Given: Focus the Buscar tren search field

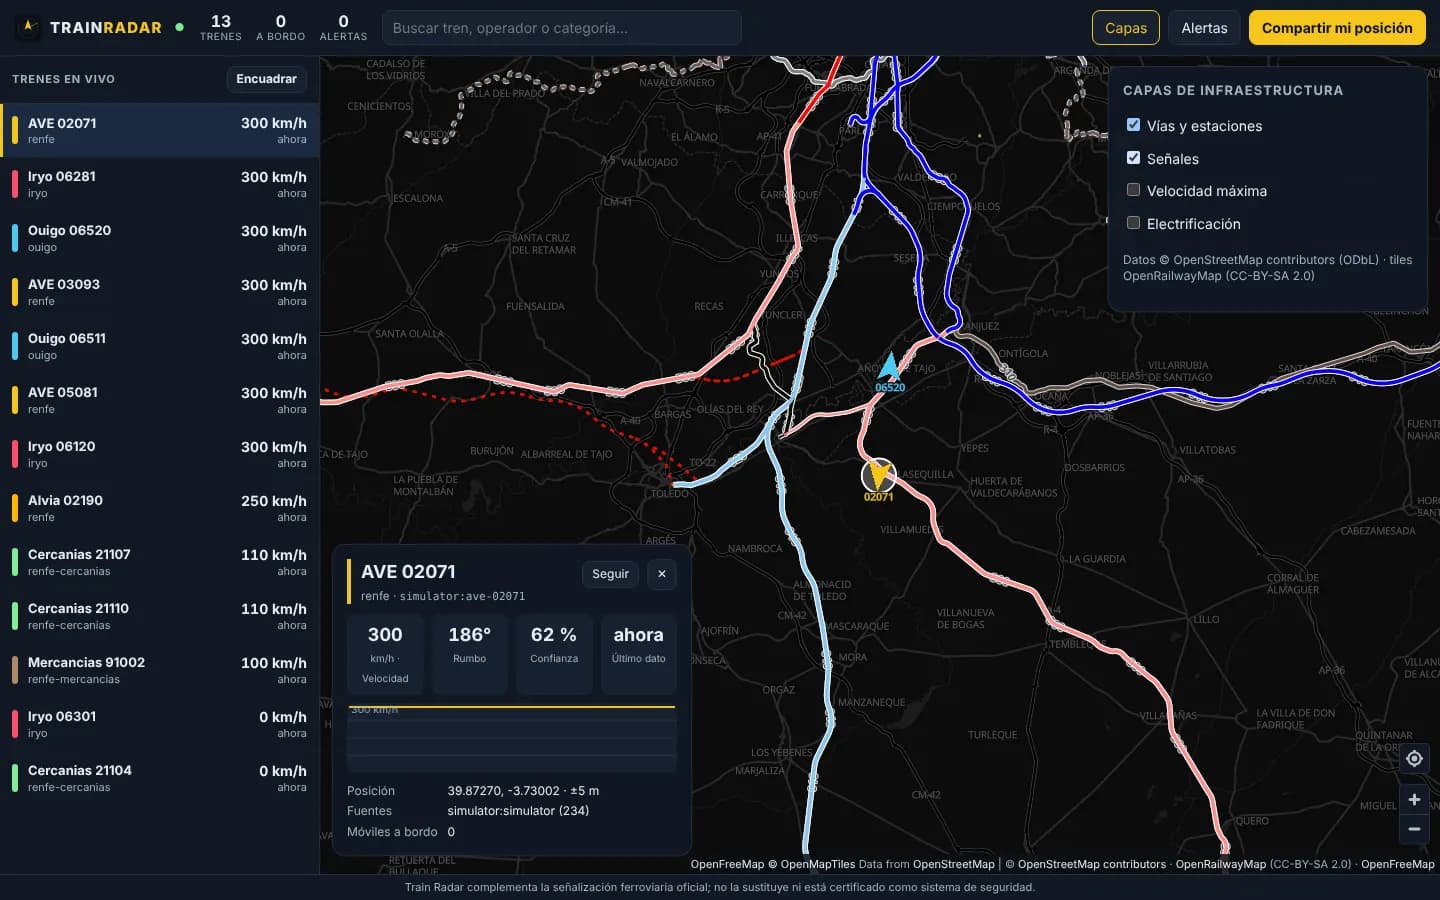Looking at the screenshot, I should coord(562,28).
